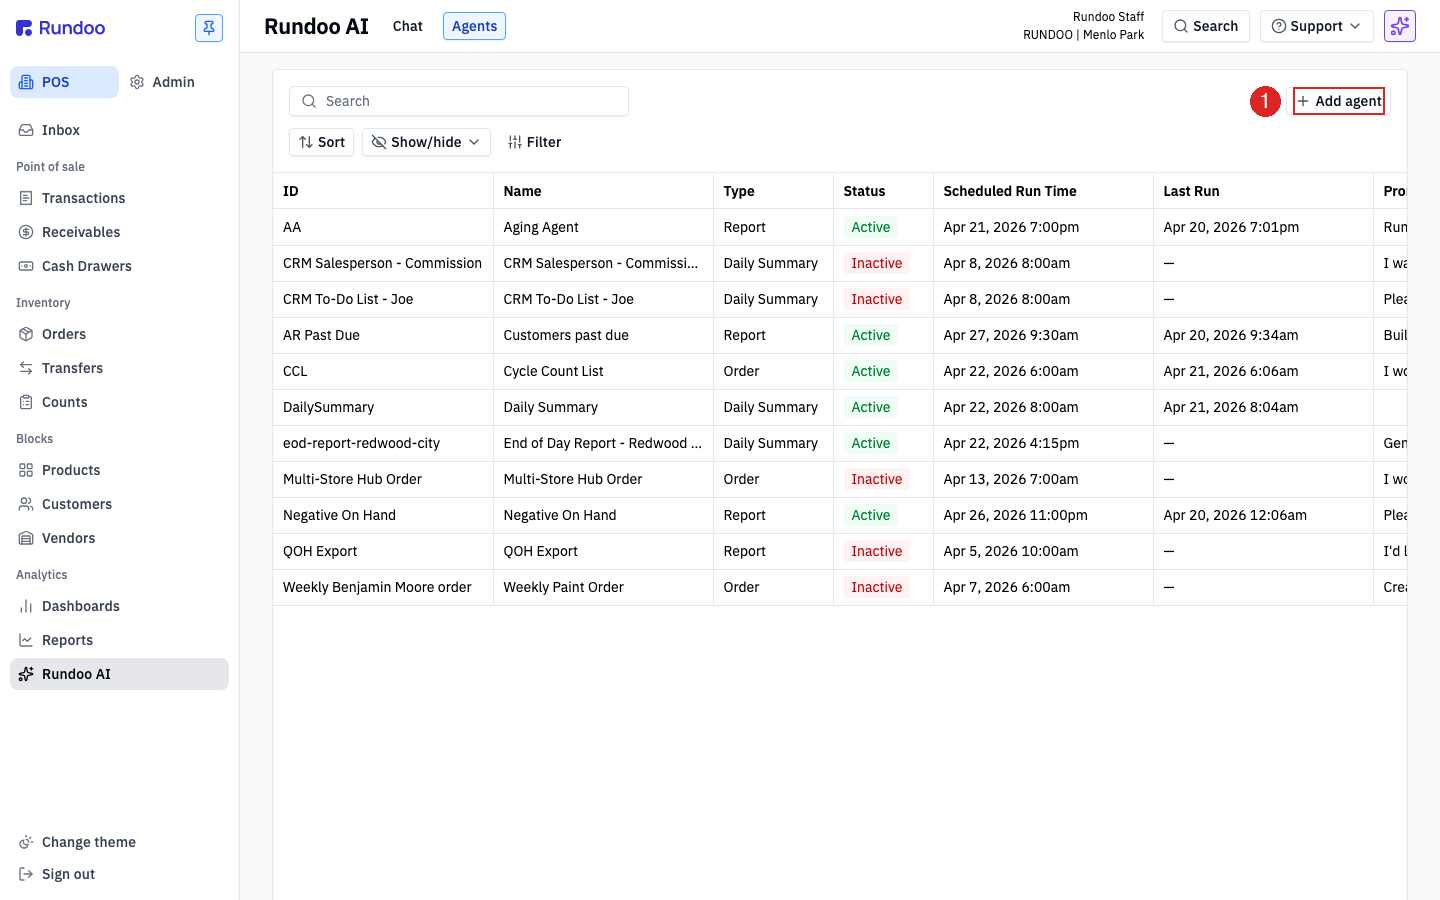Open the Aging Agent row

840,227
